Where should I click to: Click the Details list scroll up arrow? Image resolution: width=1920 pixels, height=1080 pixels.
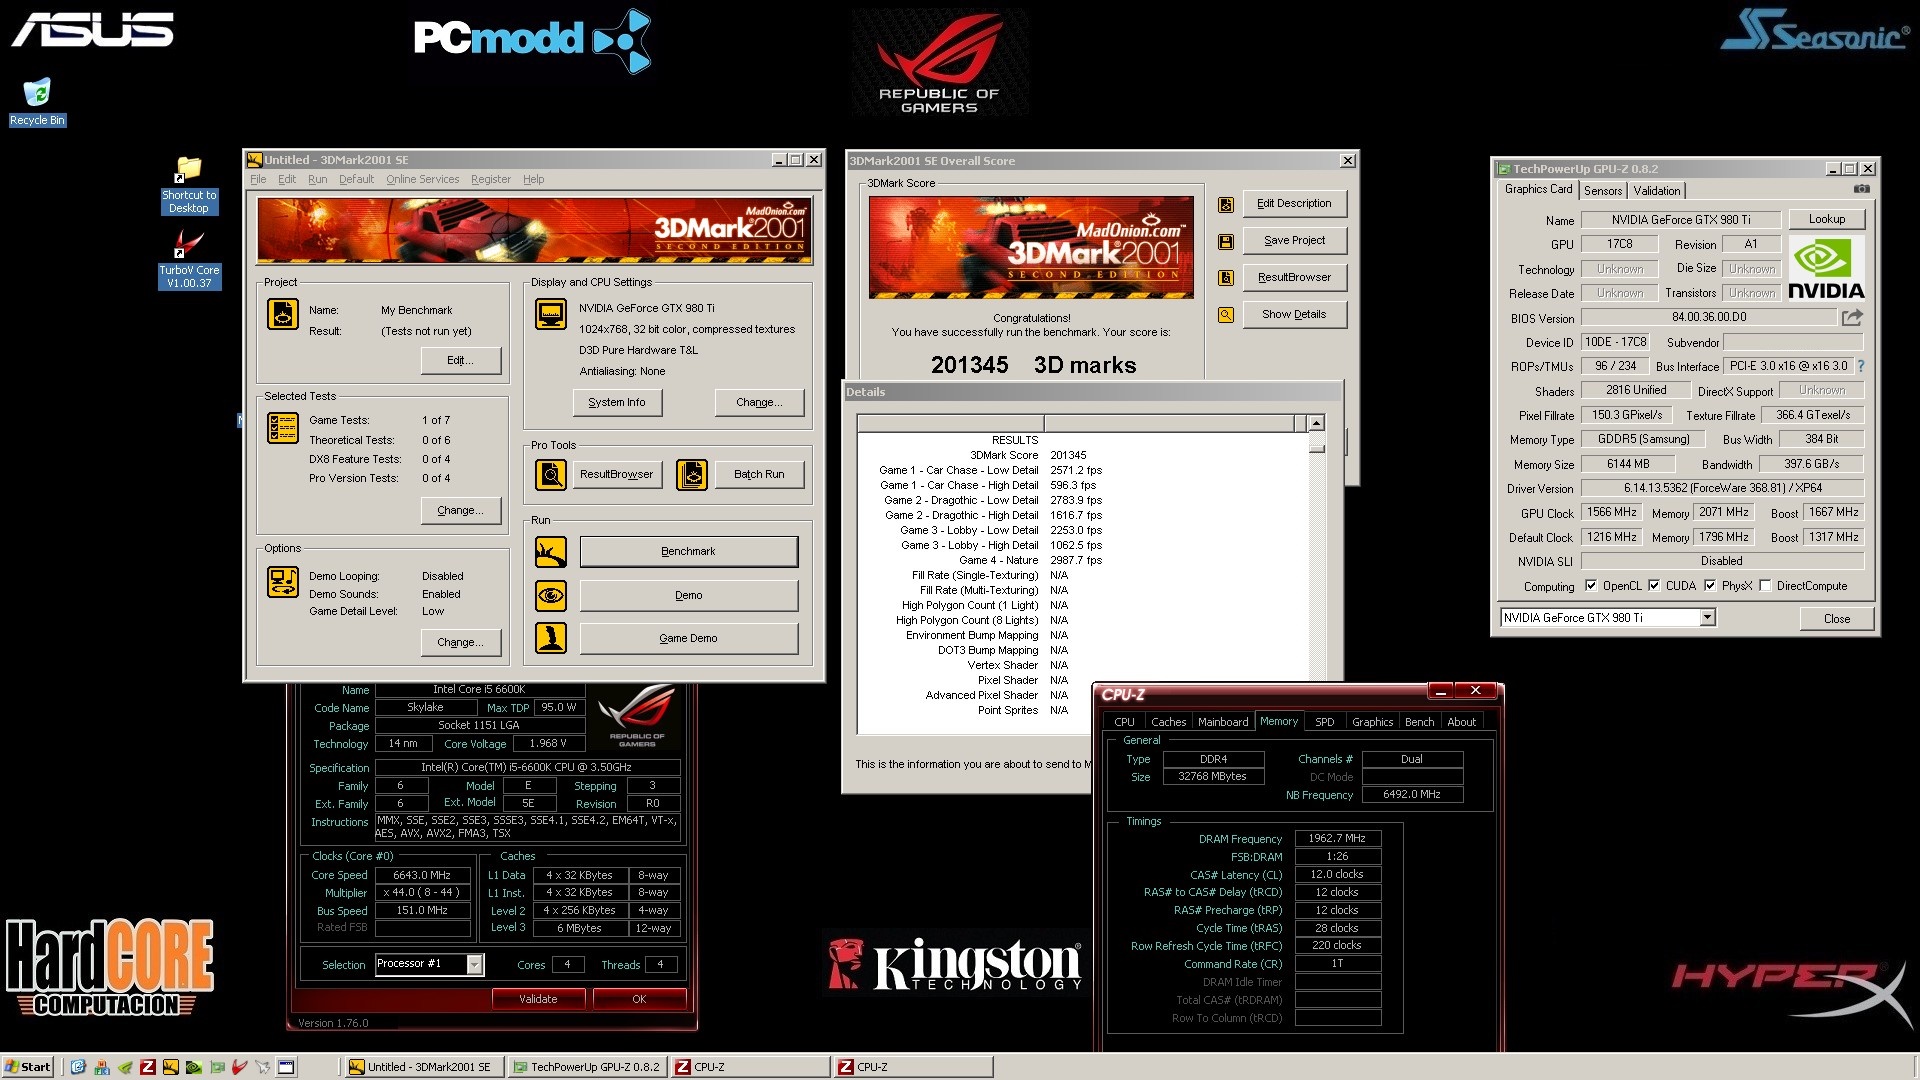[x=1316, y=423]
